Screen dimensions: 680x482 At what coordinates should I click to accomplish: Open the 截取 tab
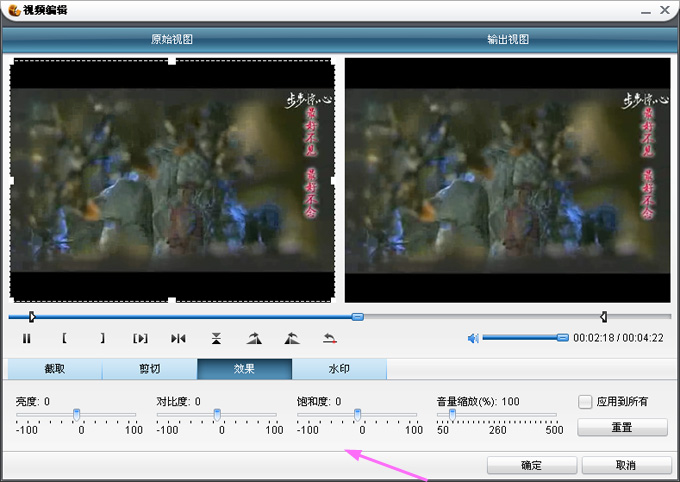(55, 369)
